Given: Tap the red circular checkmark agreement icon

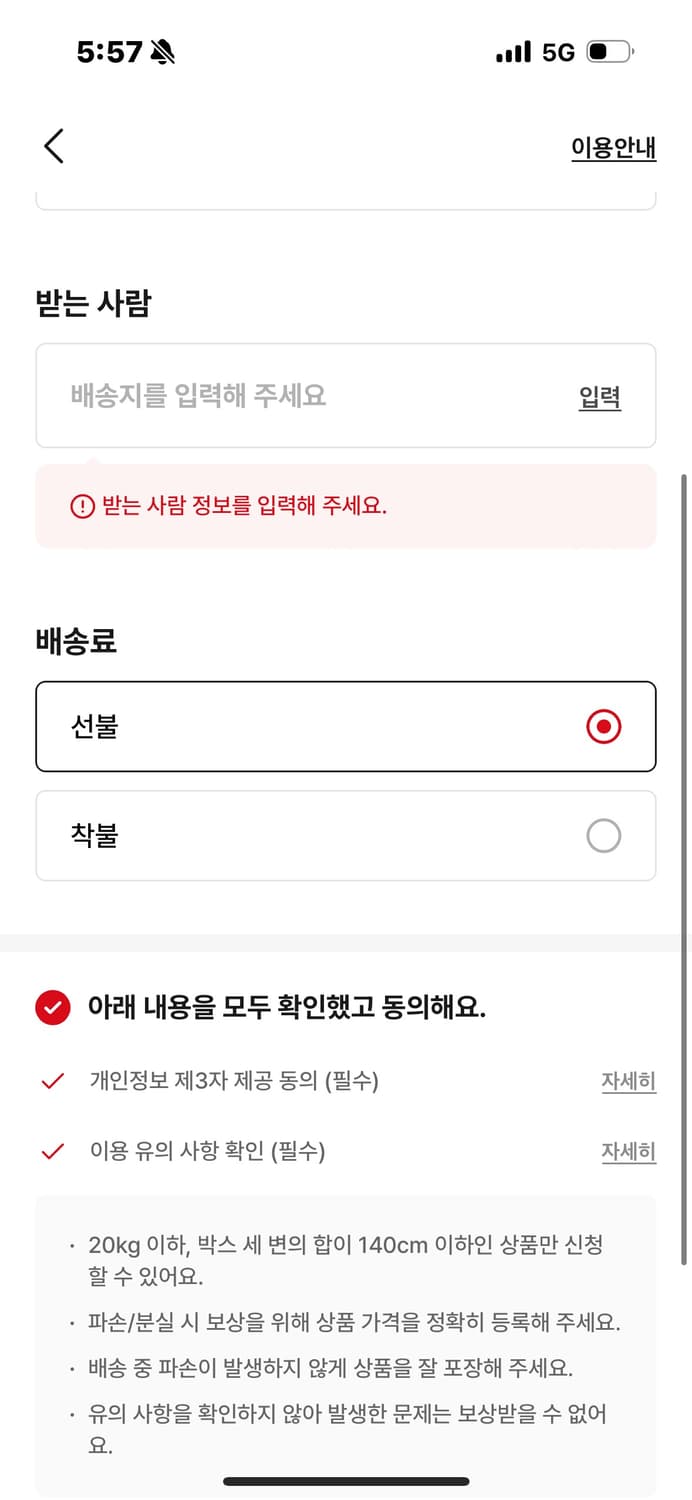Looking at the screenshot, I should (53, 1009).
